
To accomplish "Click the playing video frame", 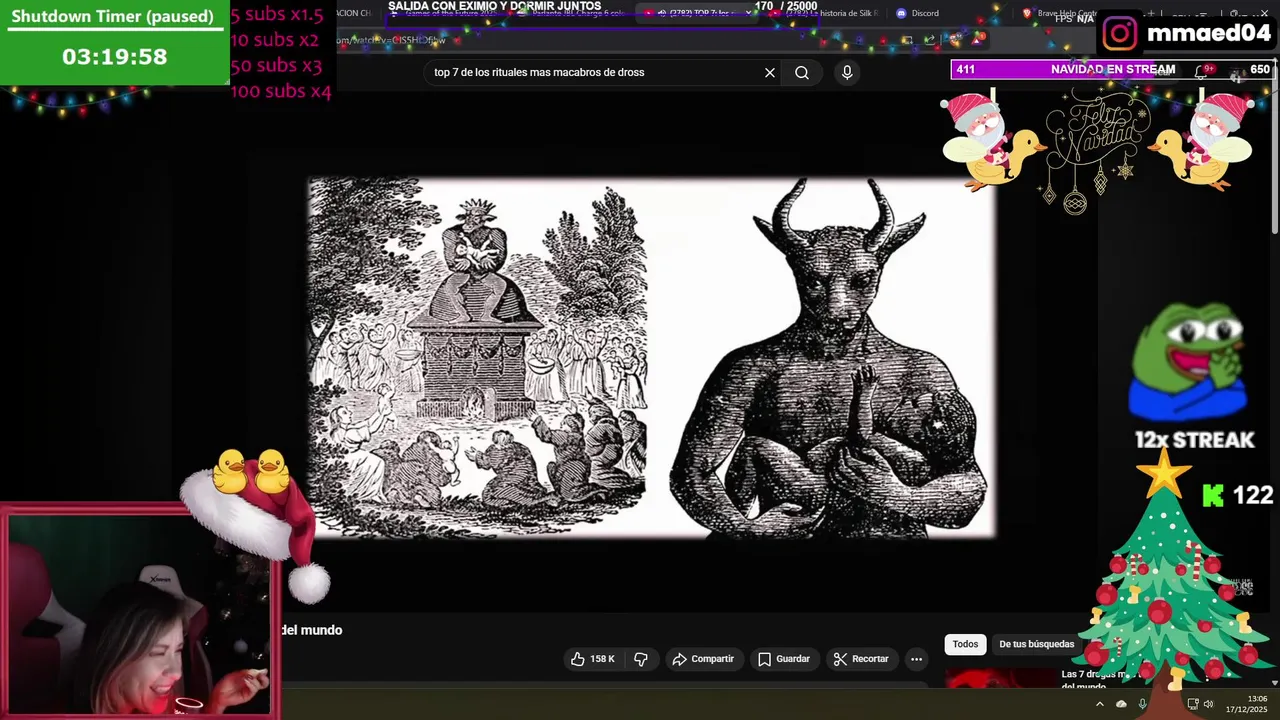I will [652, 358].
